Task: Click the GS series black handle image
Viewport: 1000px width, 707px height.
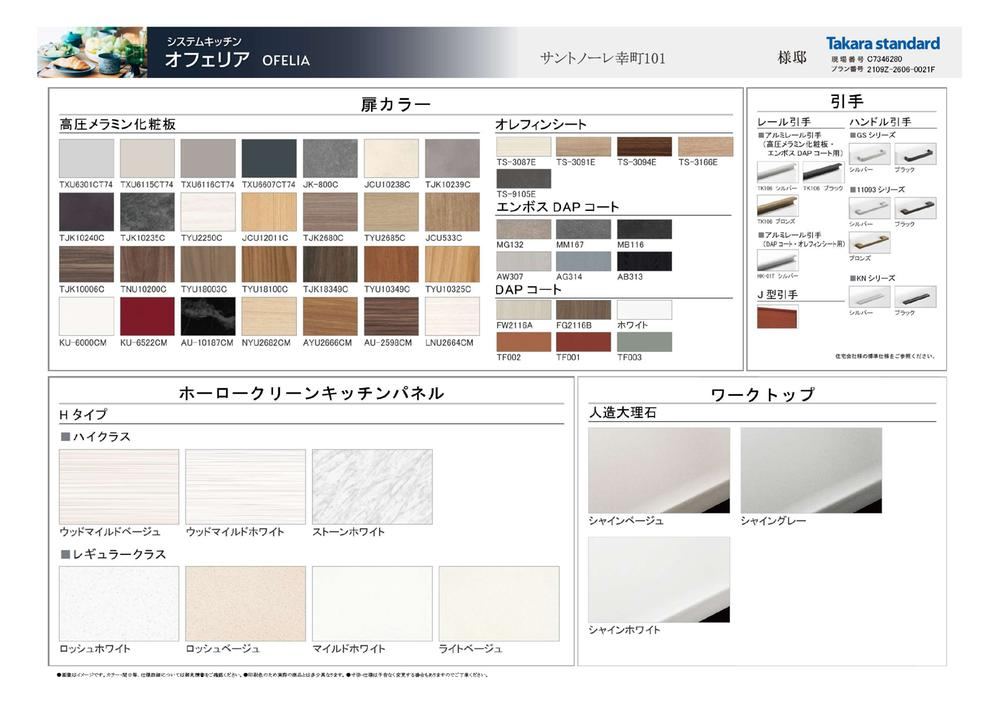Action: [915, 154]
